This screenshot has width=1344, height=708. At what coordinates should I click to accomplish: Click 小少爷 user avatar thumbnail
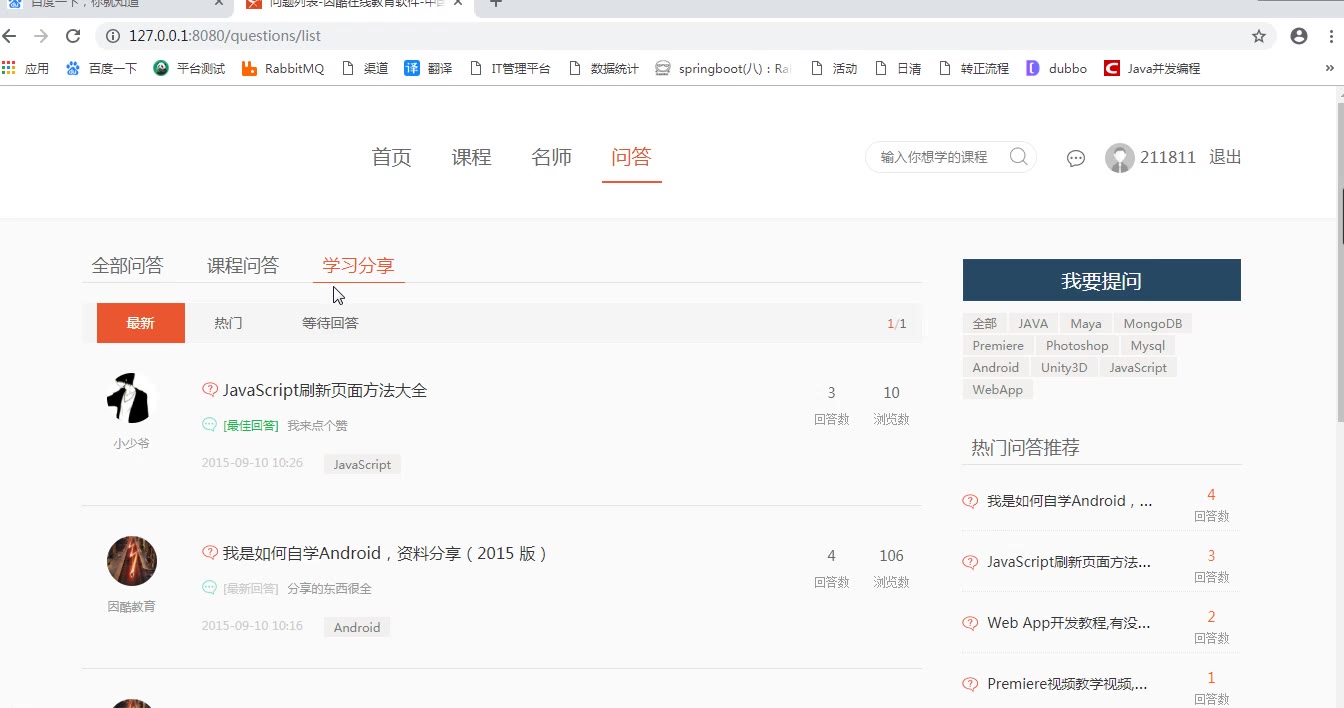click(x=131, y=398)
